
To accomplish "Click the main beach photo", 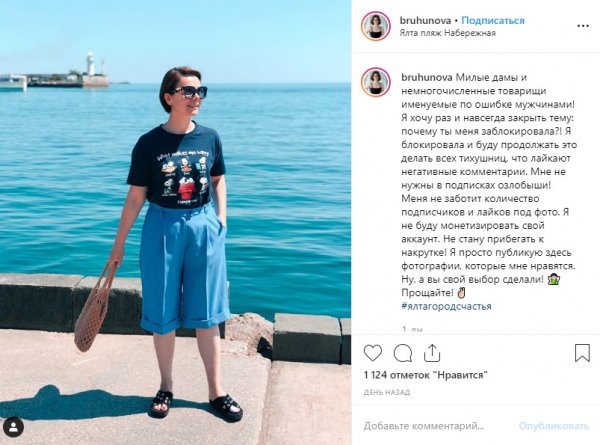I will pyautogui.click(x=176, y=222).
